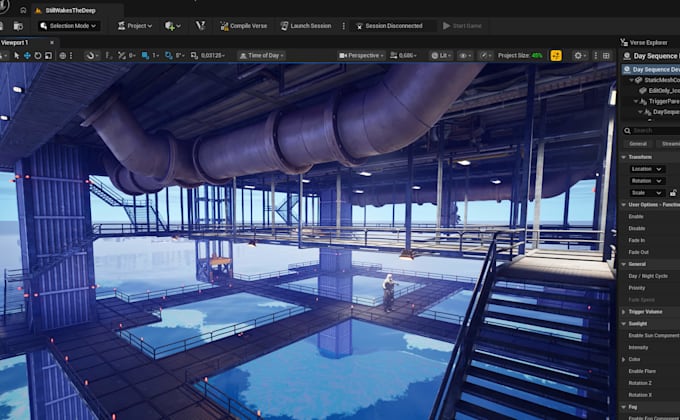This screenshot has height=420, width=680.
Task: Open the Verse Explorer tab
Action: click(649, 43)
